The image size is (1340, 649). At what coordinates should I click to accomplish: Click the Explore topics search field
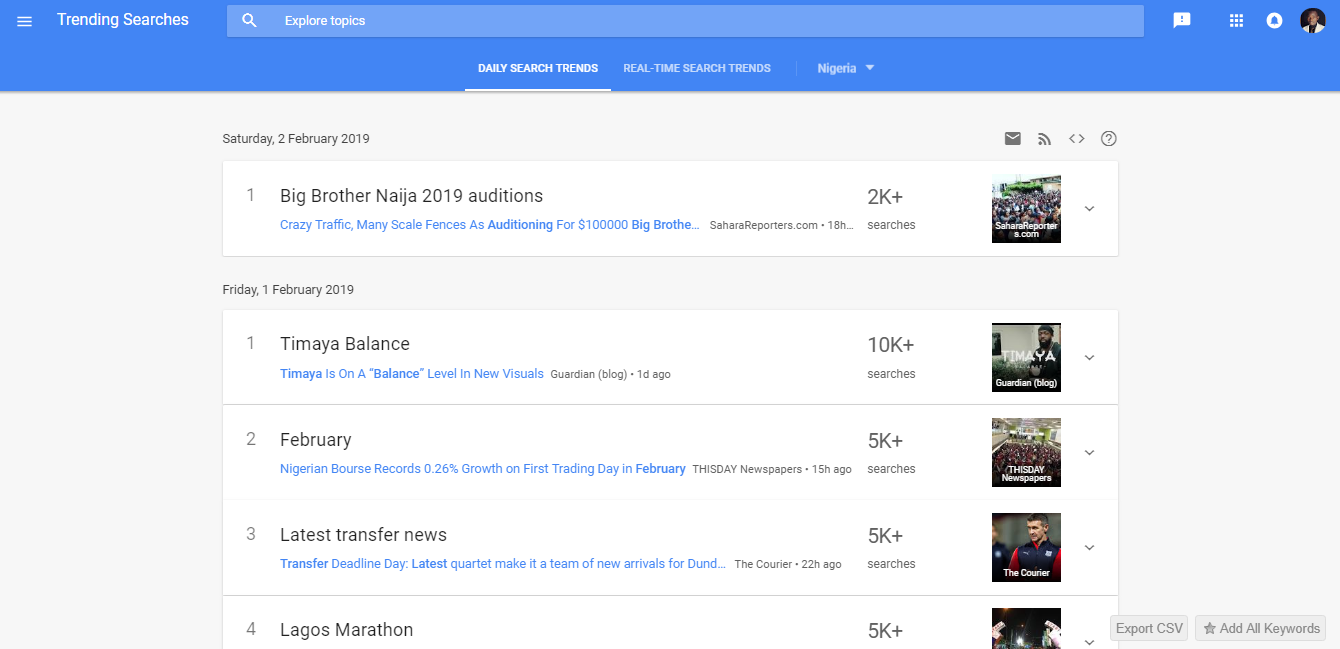pyautogui.click(x=685, y=21)
